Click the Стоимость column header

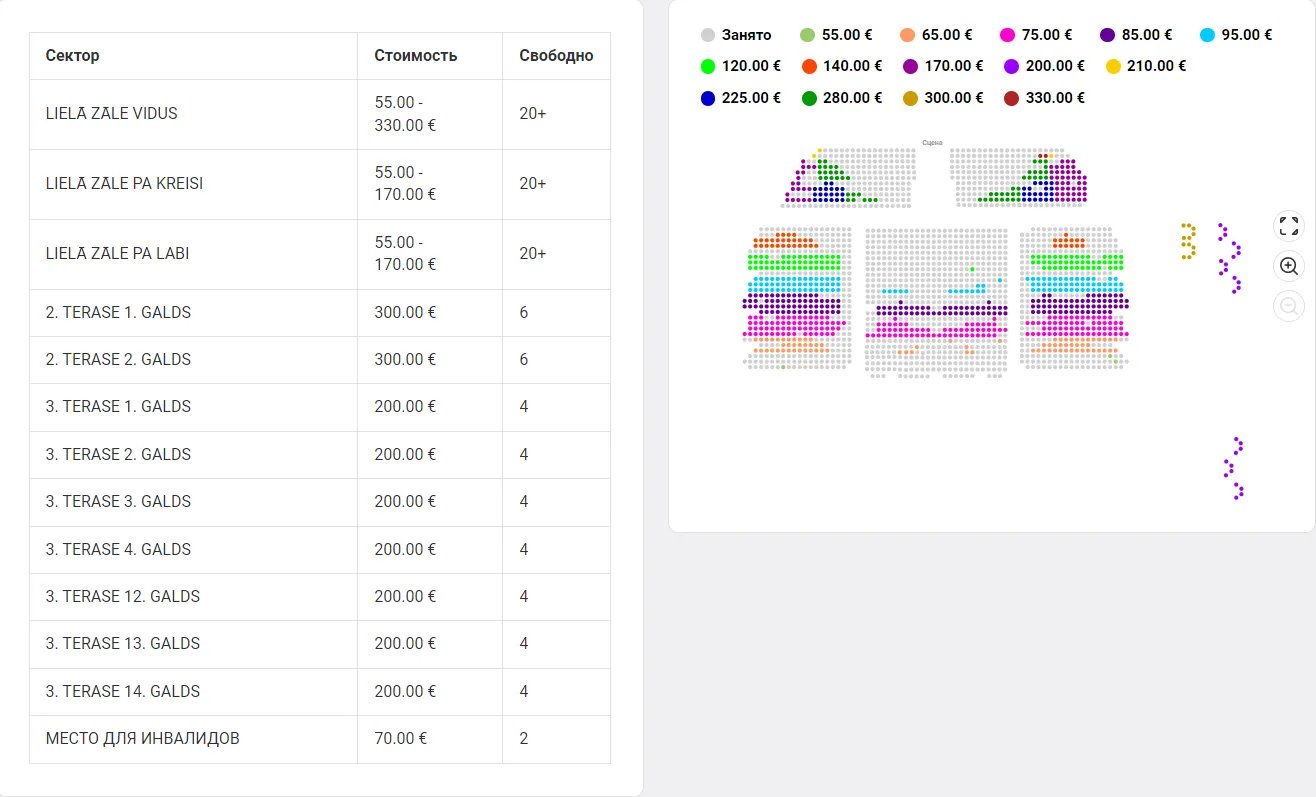point(416,56)
